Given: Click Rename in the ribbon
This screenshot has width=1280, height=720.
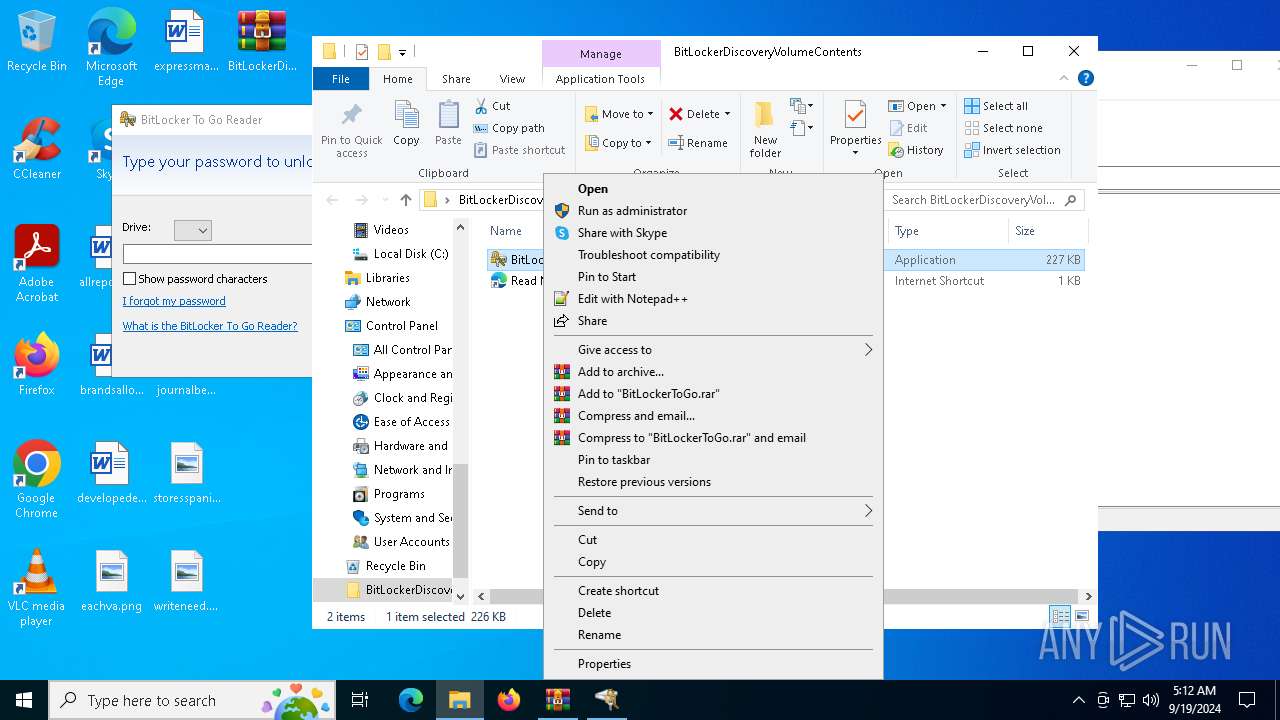Looking at the screenshot, I should point(698,143).
